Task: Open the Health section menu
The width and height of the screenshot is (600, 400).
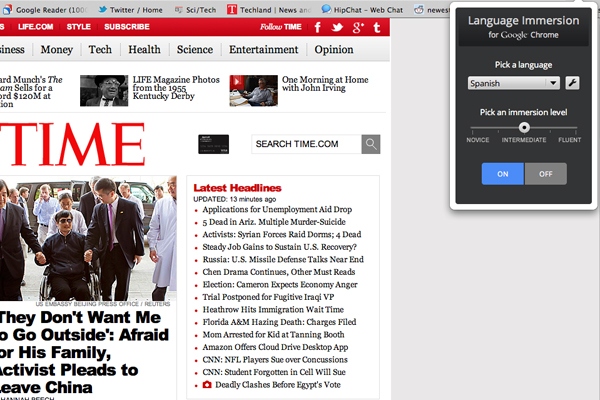Action: point(144,49)
